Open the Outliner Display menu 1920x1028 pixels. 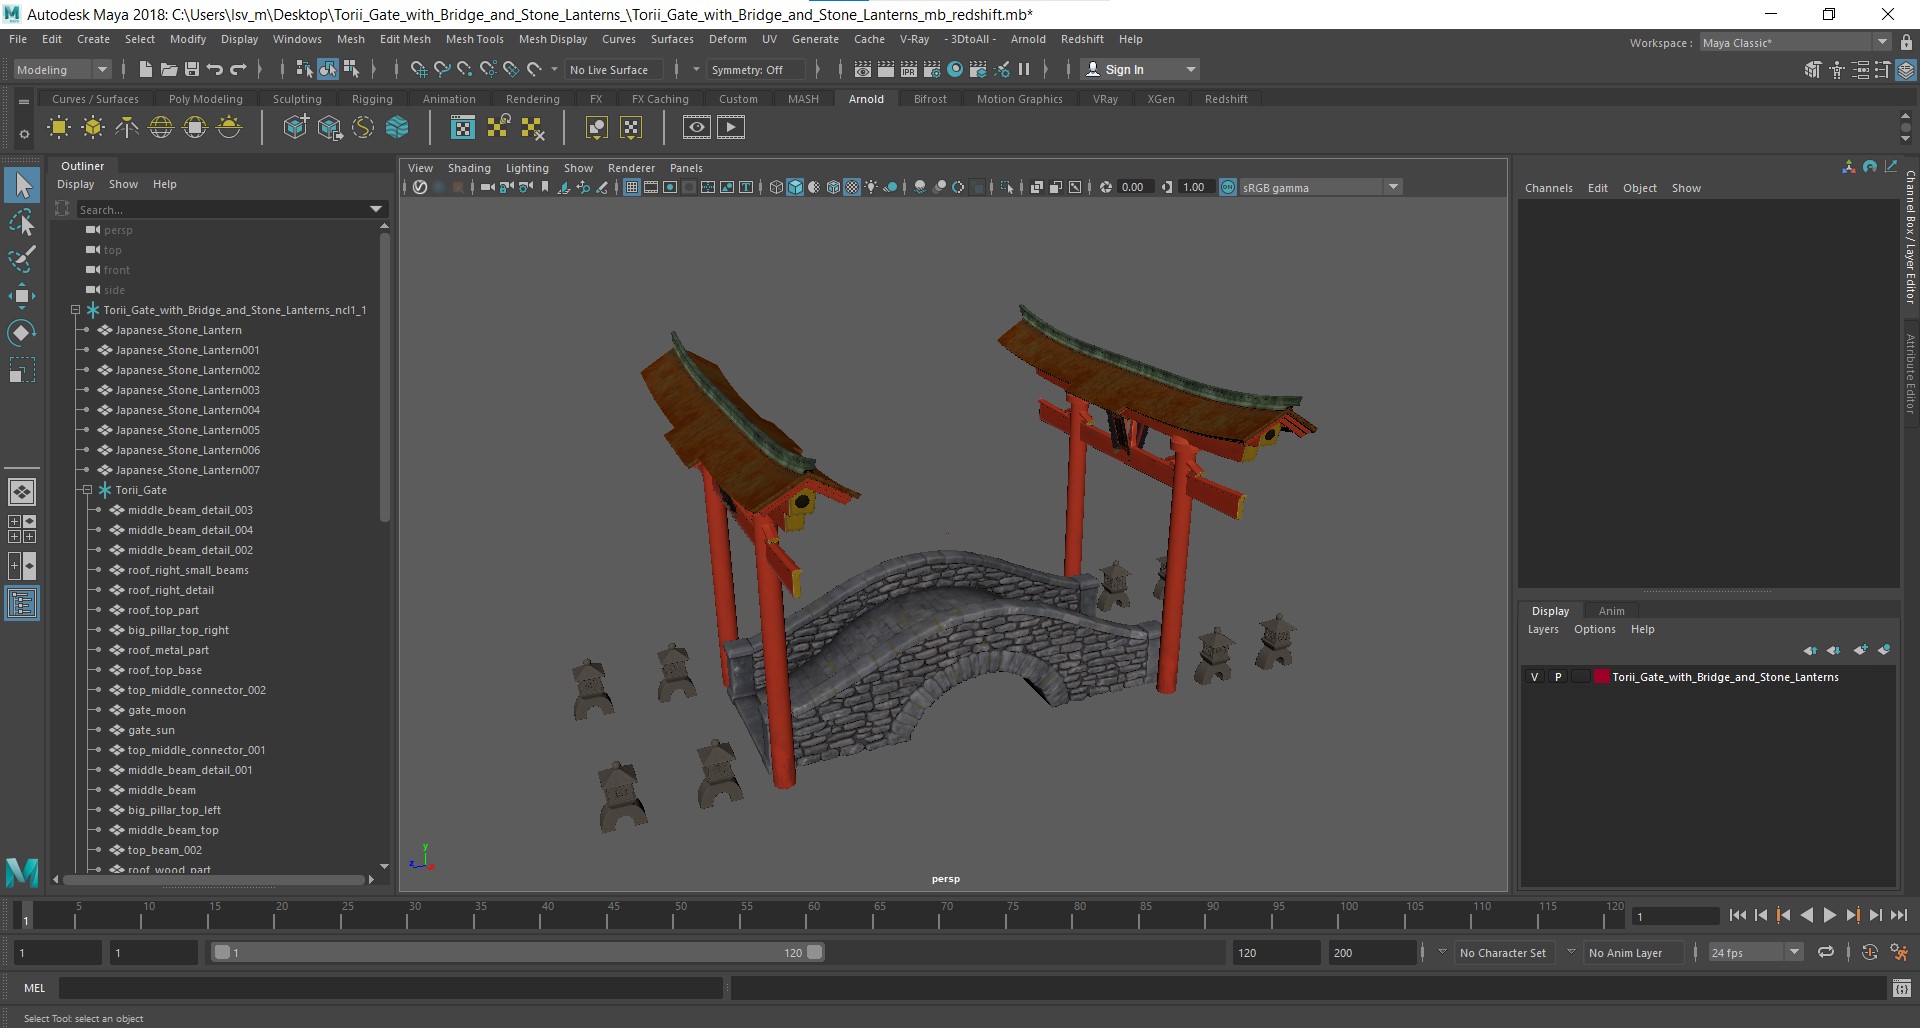point(75,184)
